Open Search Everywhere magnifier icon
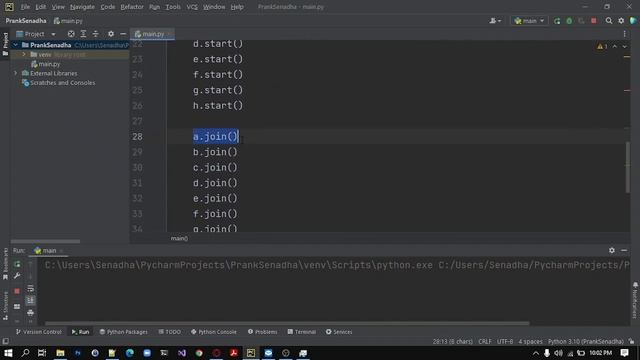The width and height of the screenshot is (640, 360). [x=609, y=21]
